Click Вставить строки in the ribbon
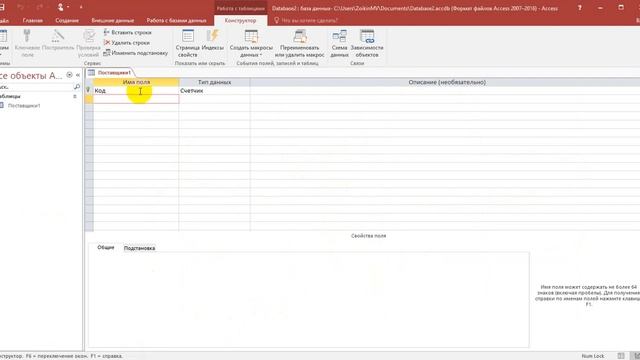This screenshot has width=640, height=360. click(x=127, y=32)
